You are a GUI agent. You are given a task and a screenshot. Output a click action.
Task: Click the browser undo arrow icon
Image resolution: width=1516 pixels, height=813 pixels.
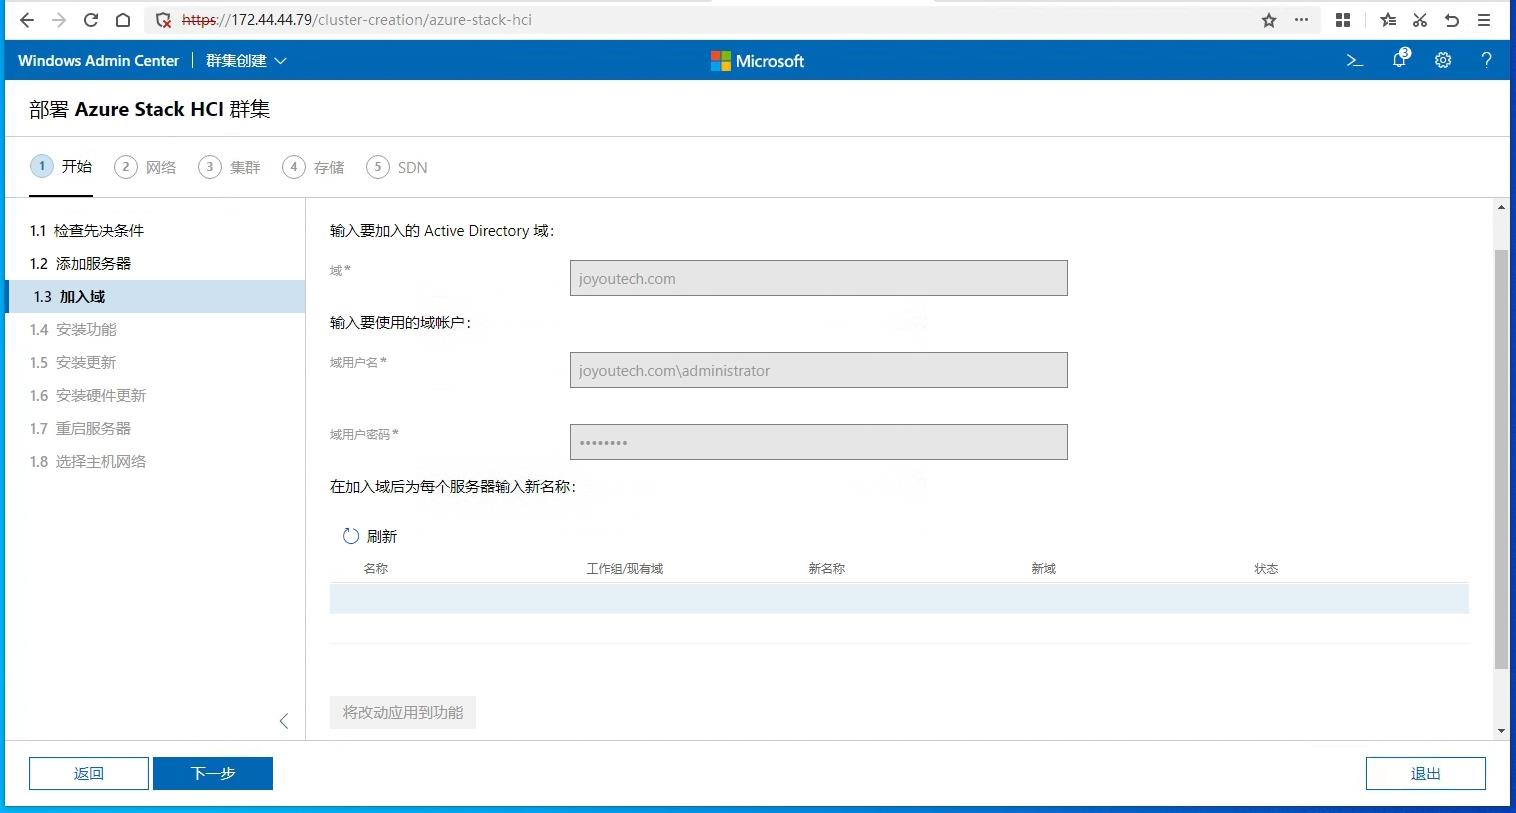click(1452, 20)
